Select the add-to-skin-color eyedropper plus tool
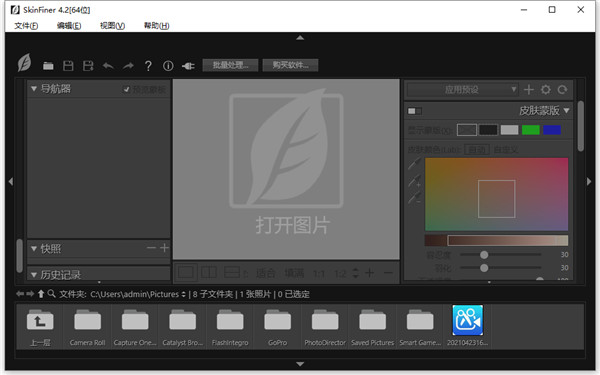 414,181
